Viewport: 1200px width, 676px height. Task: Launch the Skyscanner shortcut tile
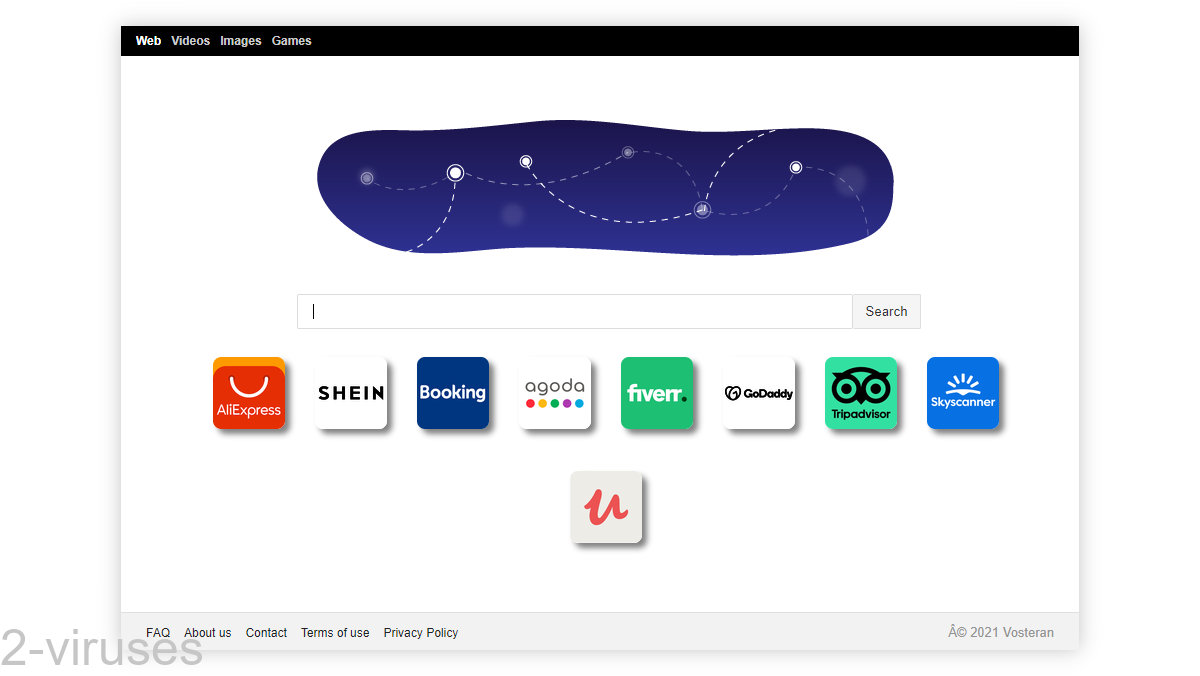click(x=963, y=393)
